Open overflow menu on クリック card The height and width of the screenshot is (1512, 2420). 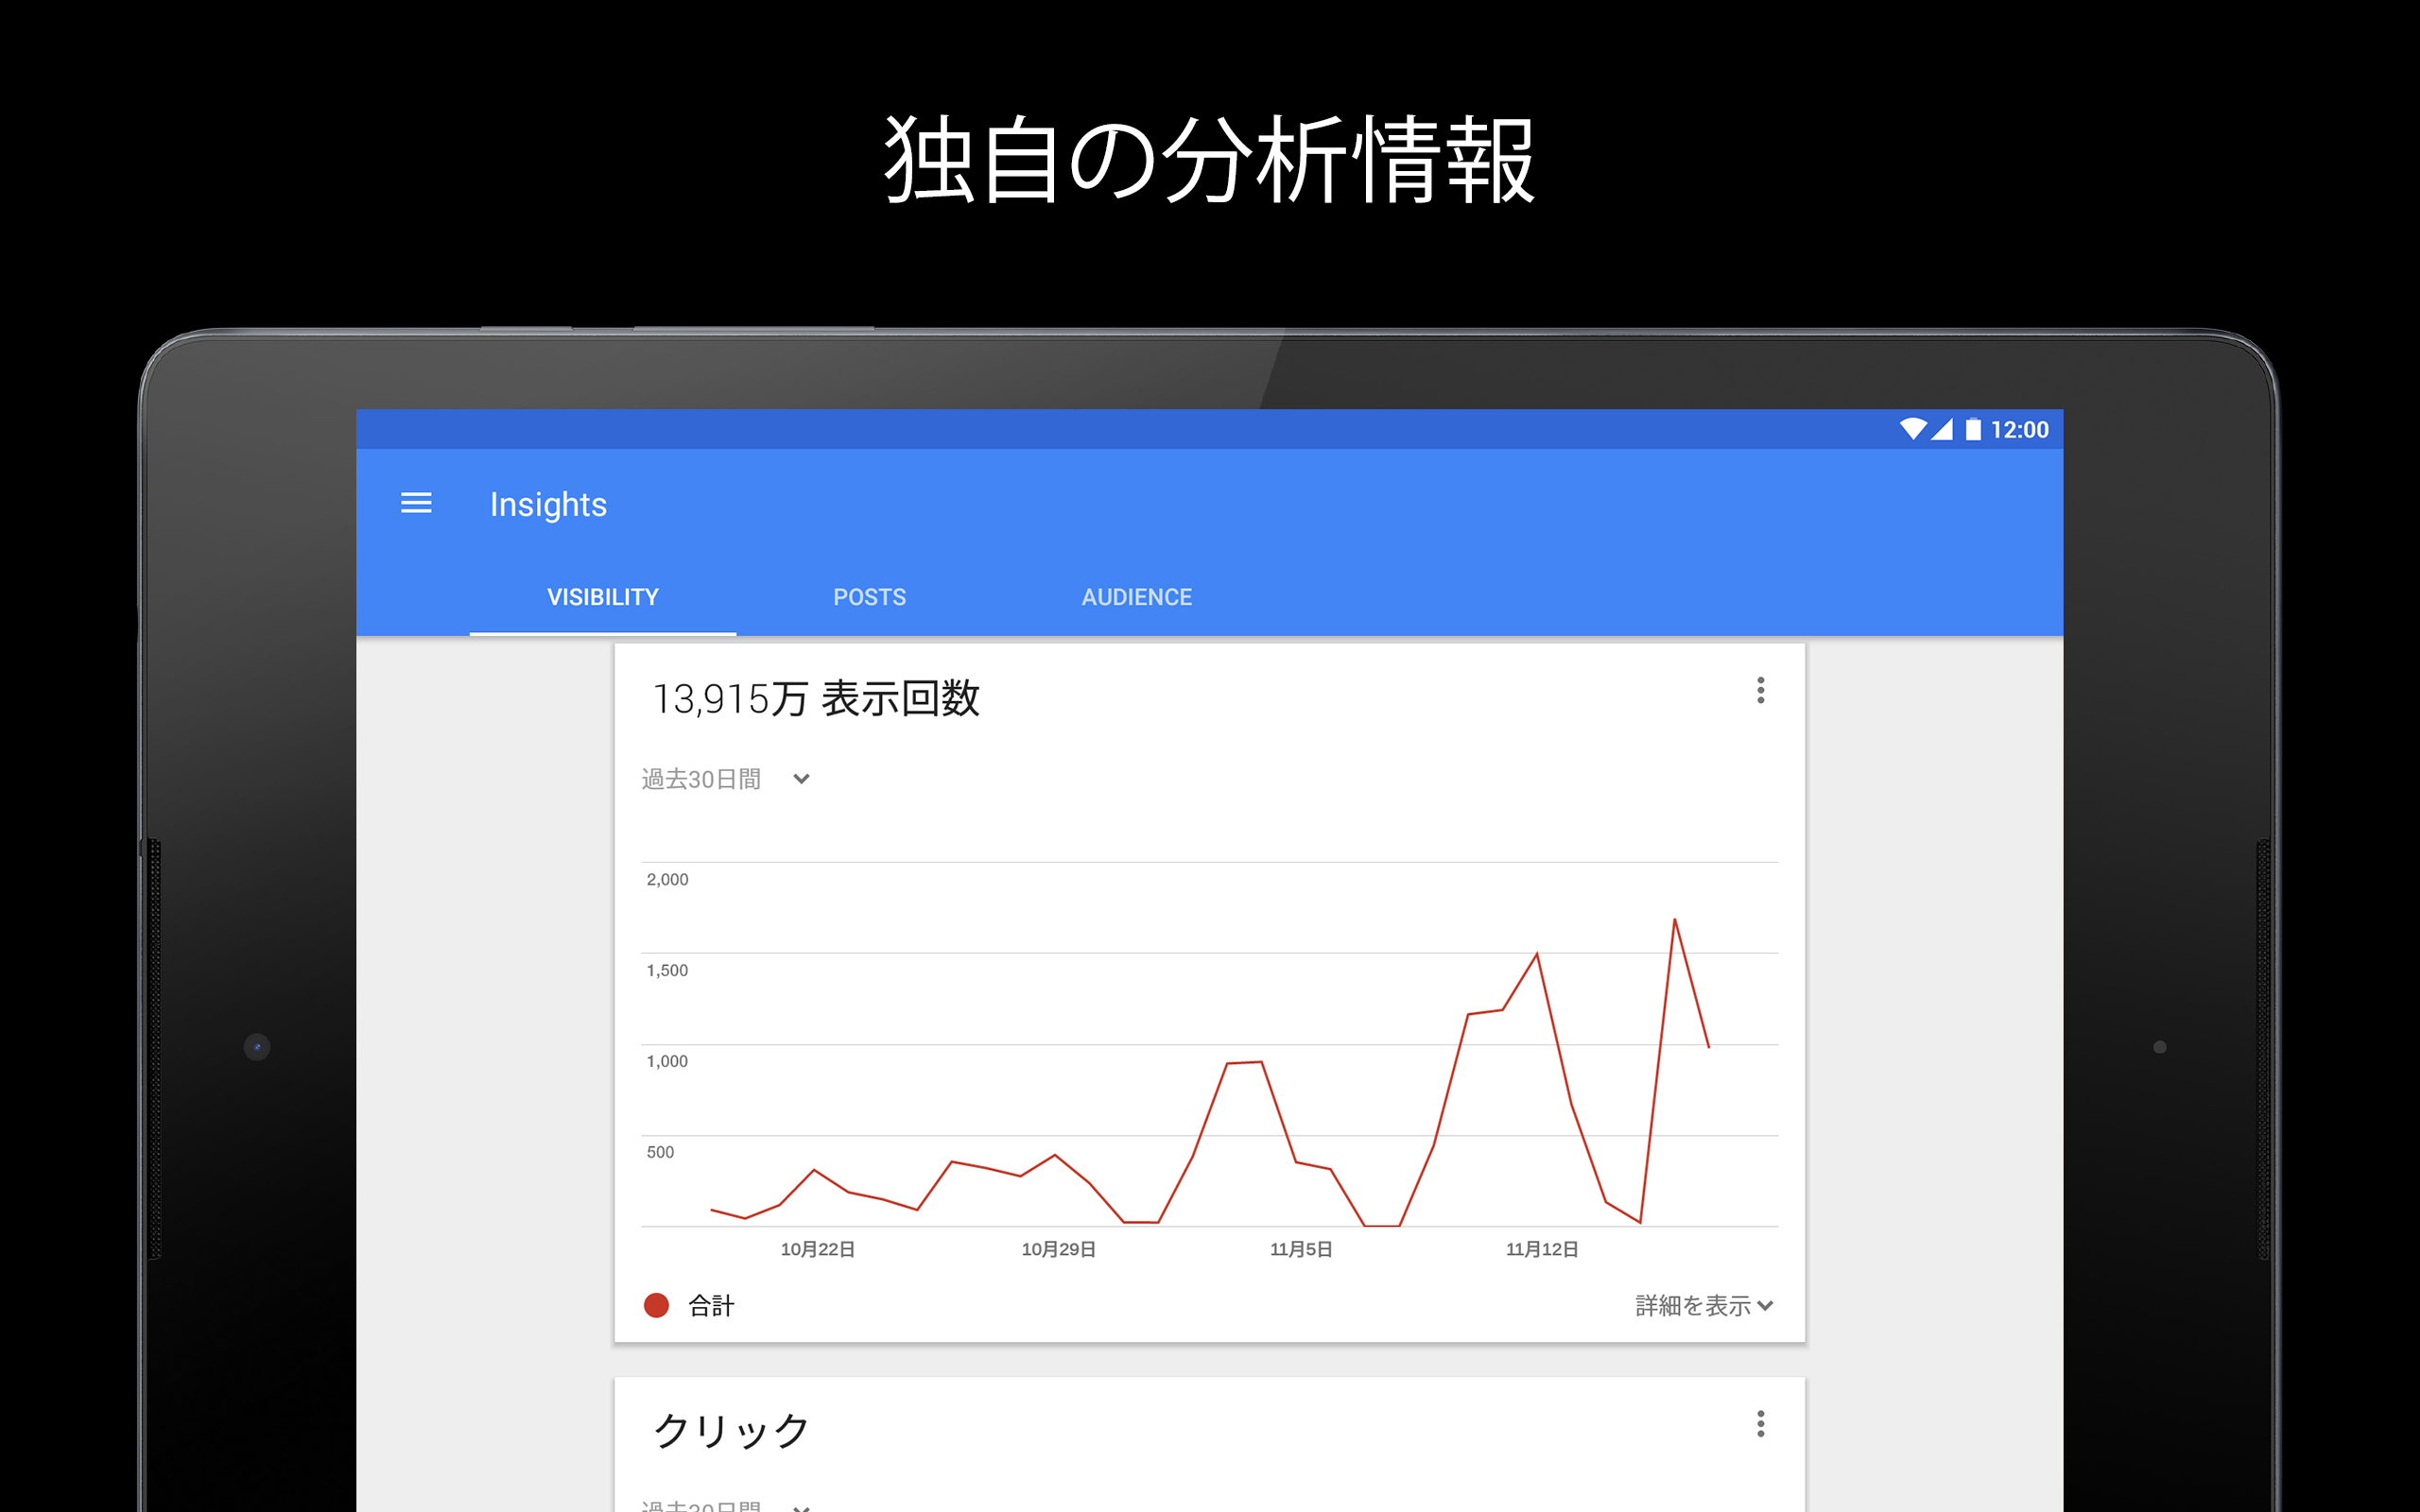pyautogui.click(x=1760, y=1424)
